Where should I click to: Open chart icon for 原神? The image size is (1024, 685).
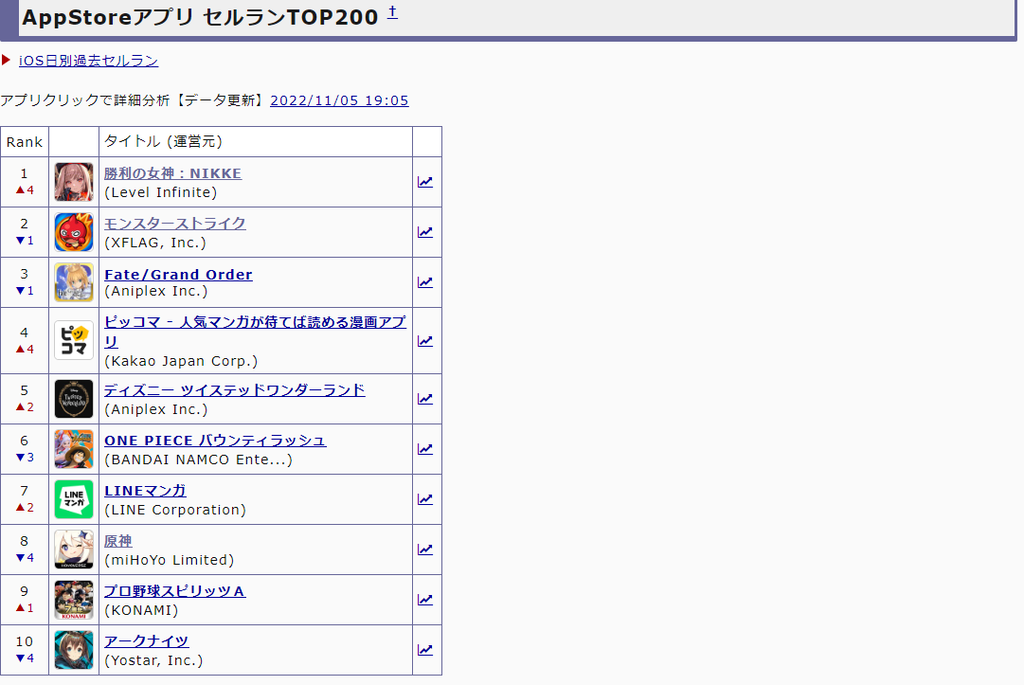(x=425, y=549)
